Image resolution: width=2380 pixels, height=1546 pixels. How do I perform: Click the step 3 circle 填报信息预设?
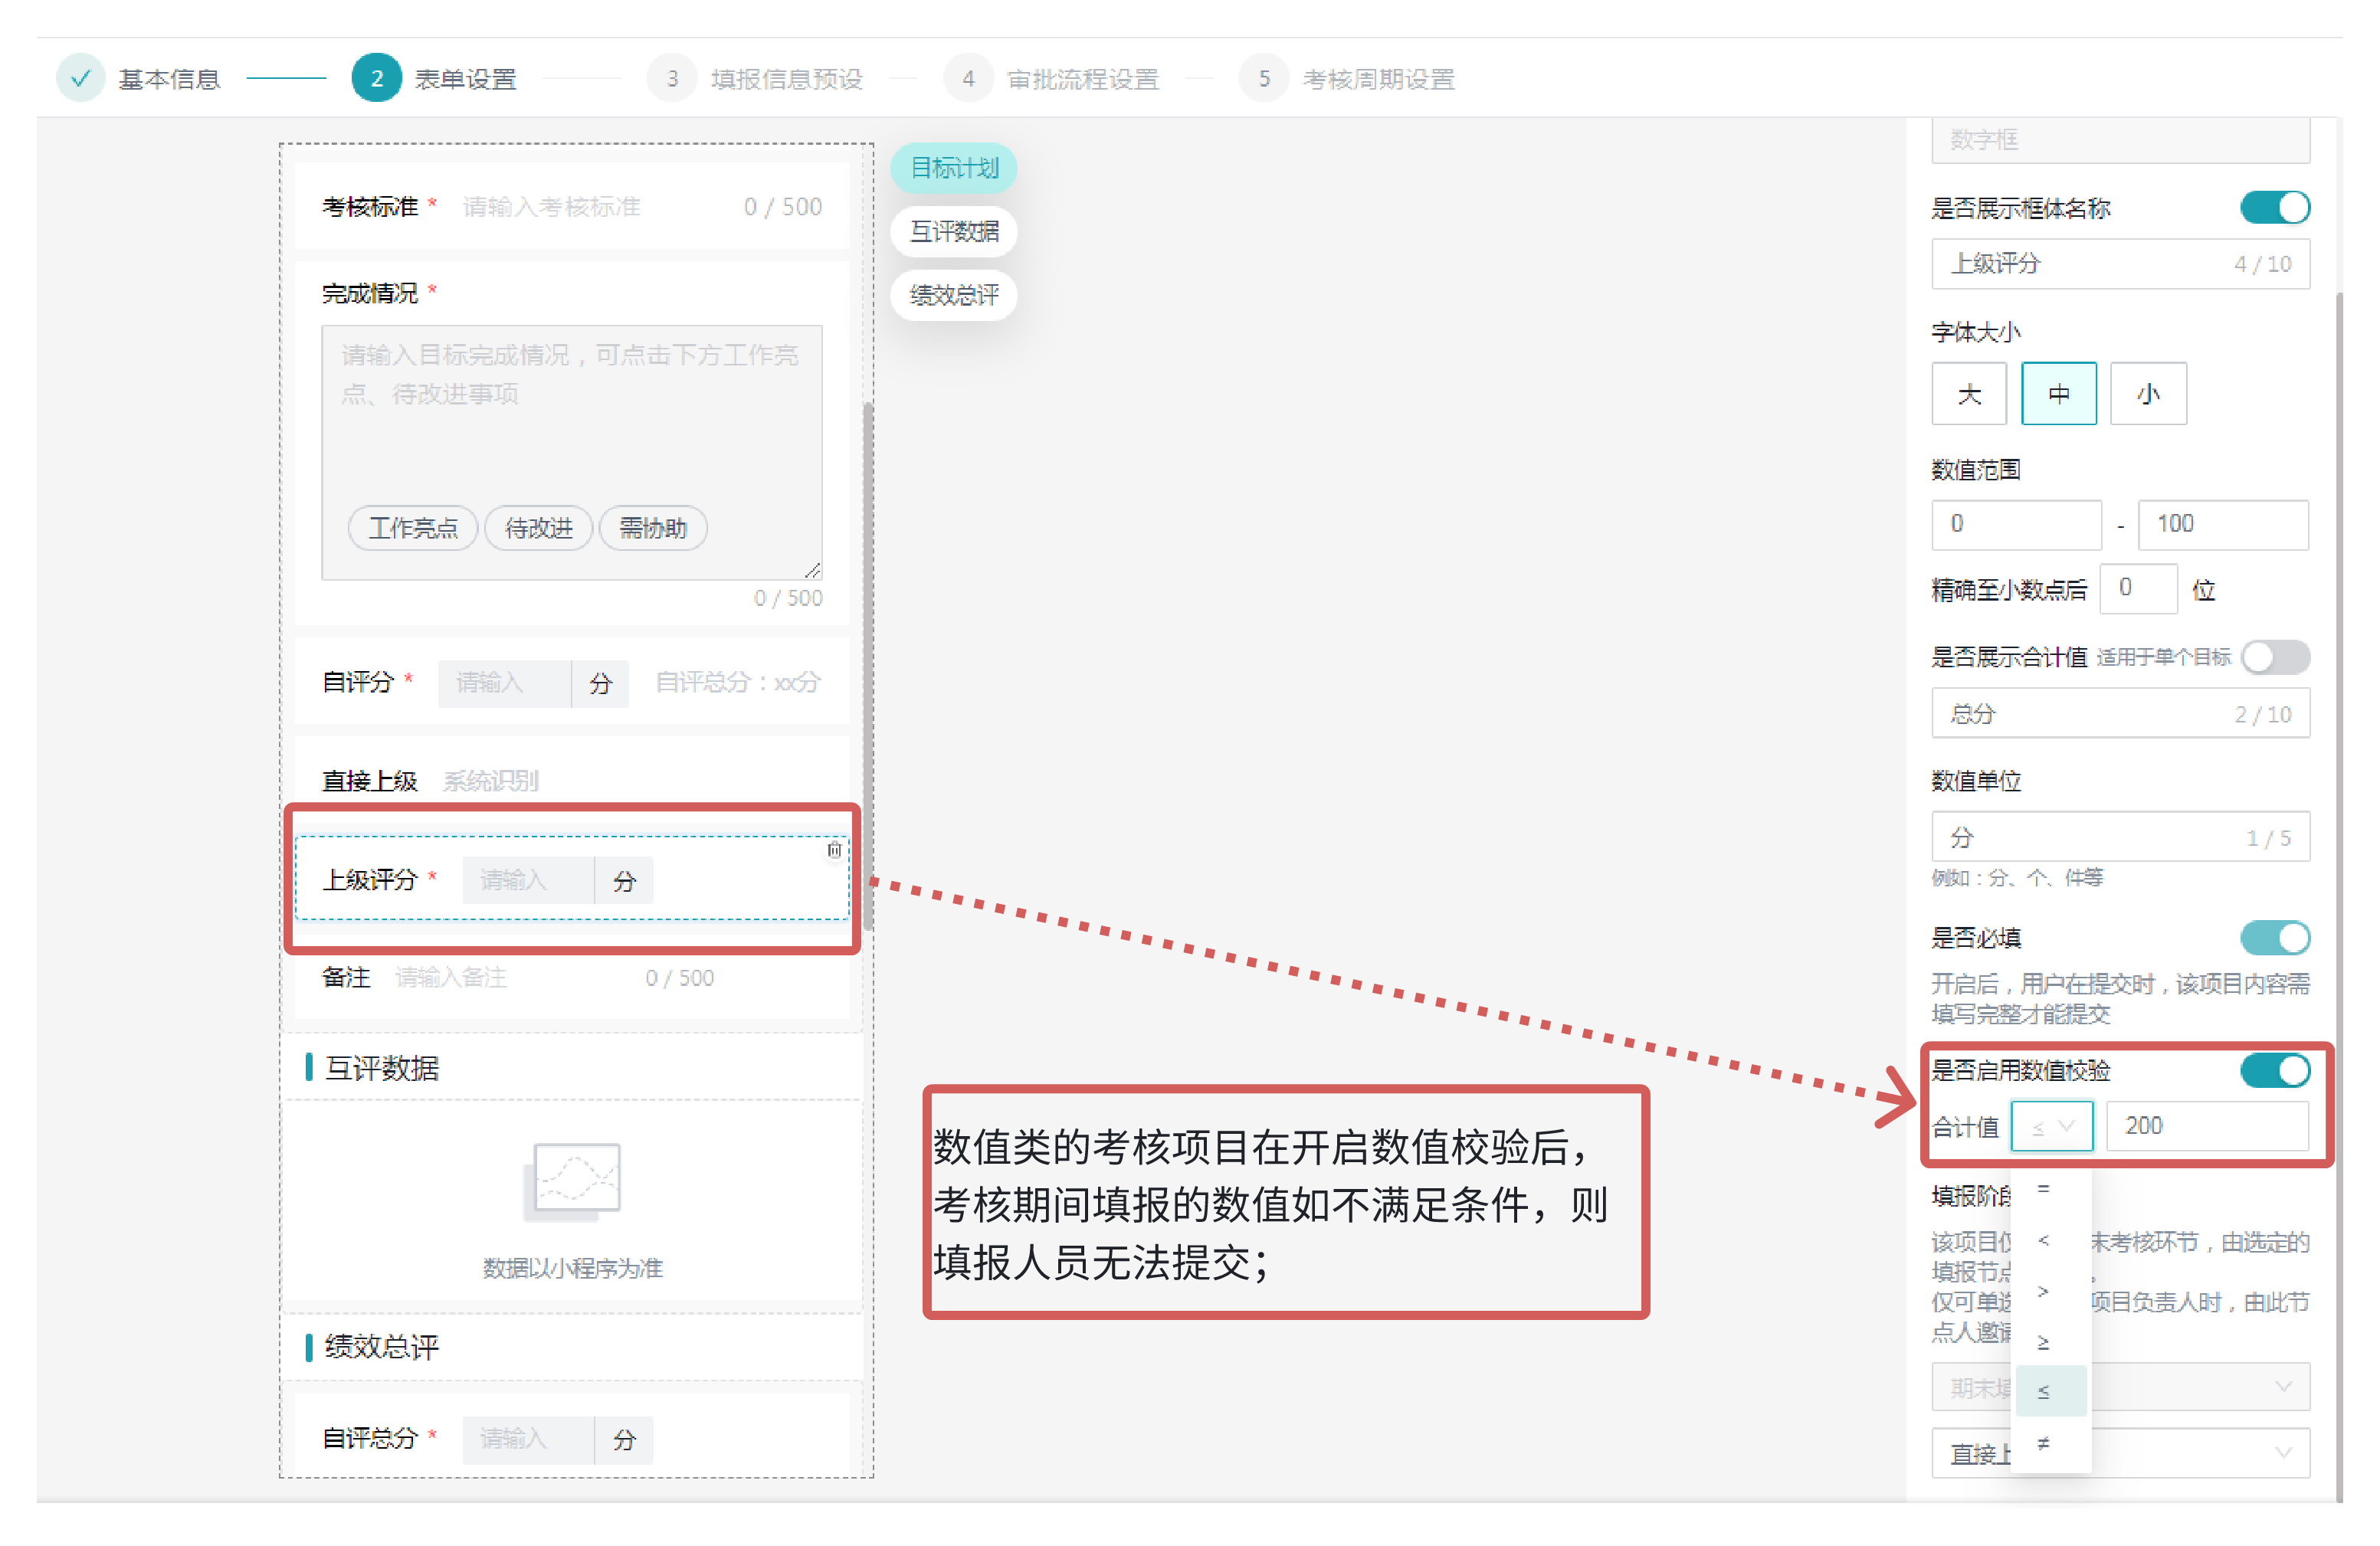(672, 78)
